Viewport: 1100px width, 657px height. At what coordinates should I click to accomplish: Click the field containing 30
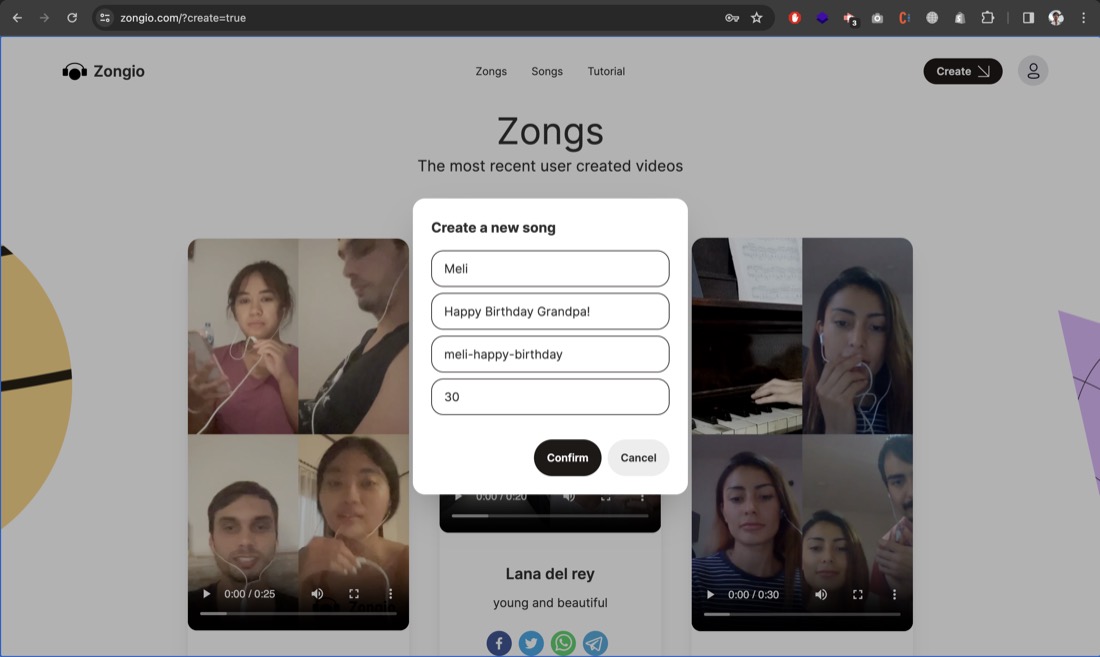click(550, 397)
